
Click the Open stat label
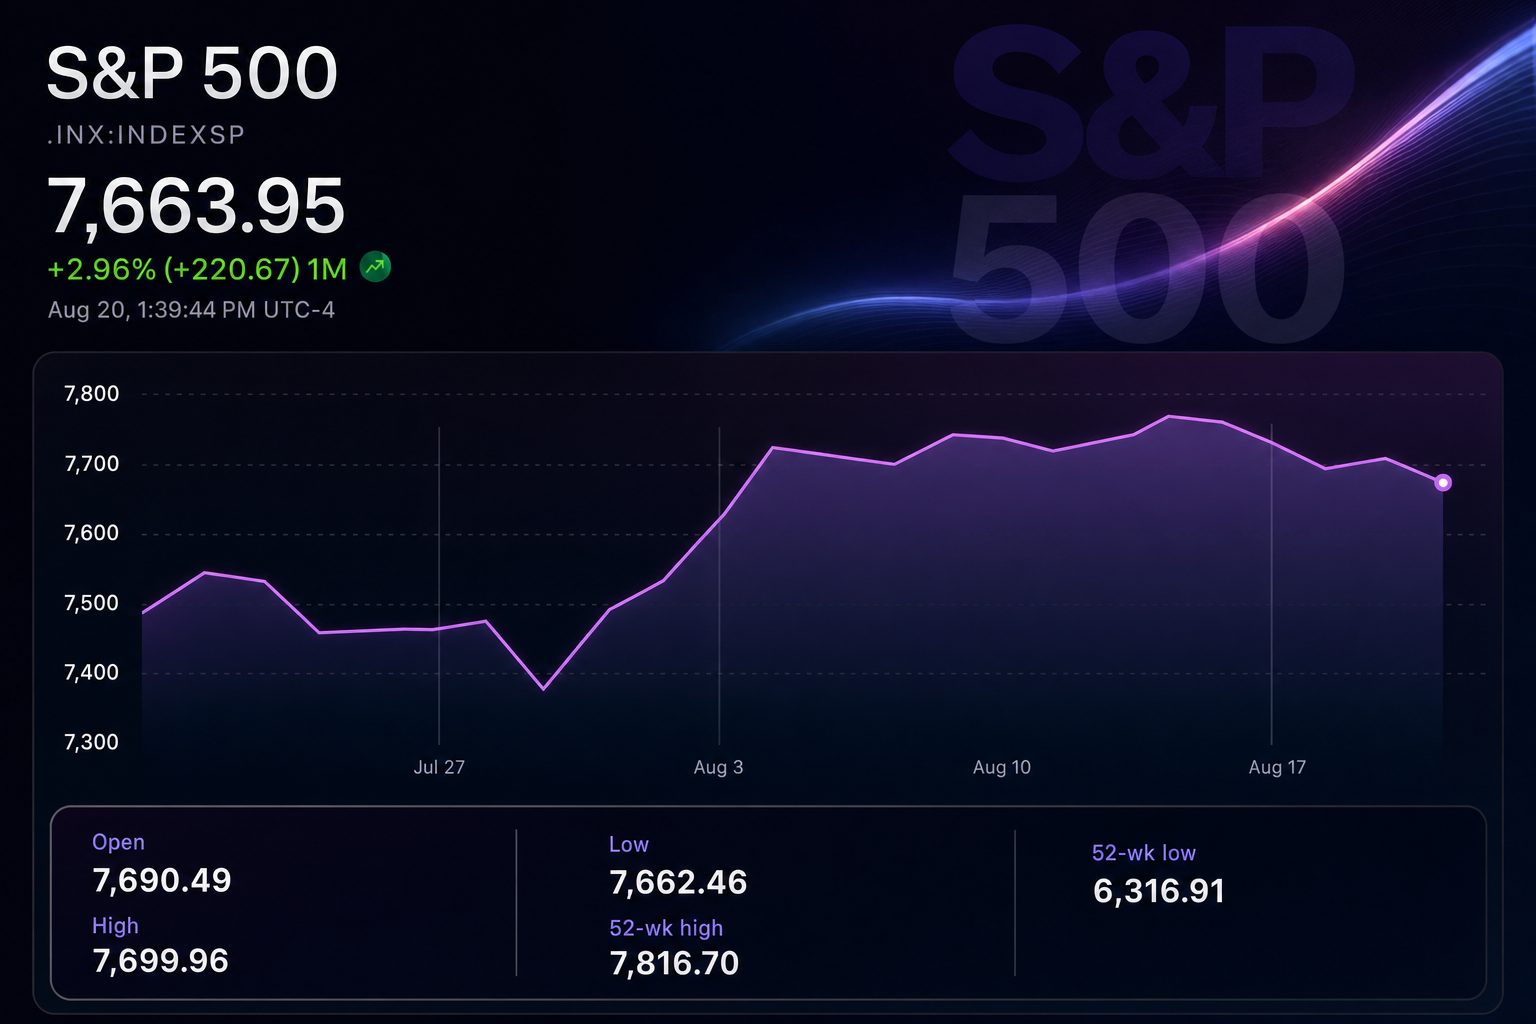tap(118, 842)
